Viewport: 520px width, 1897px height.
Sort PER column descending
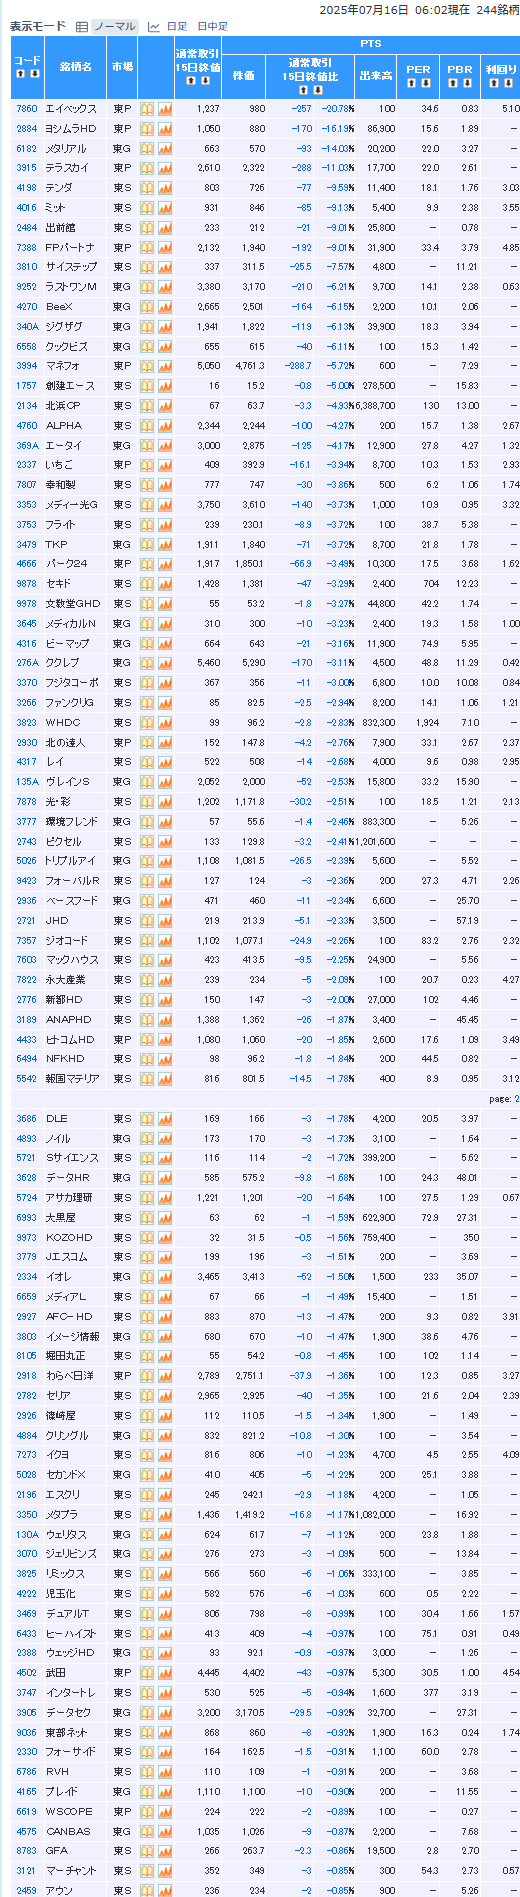point(425,83)
